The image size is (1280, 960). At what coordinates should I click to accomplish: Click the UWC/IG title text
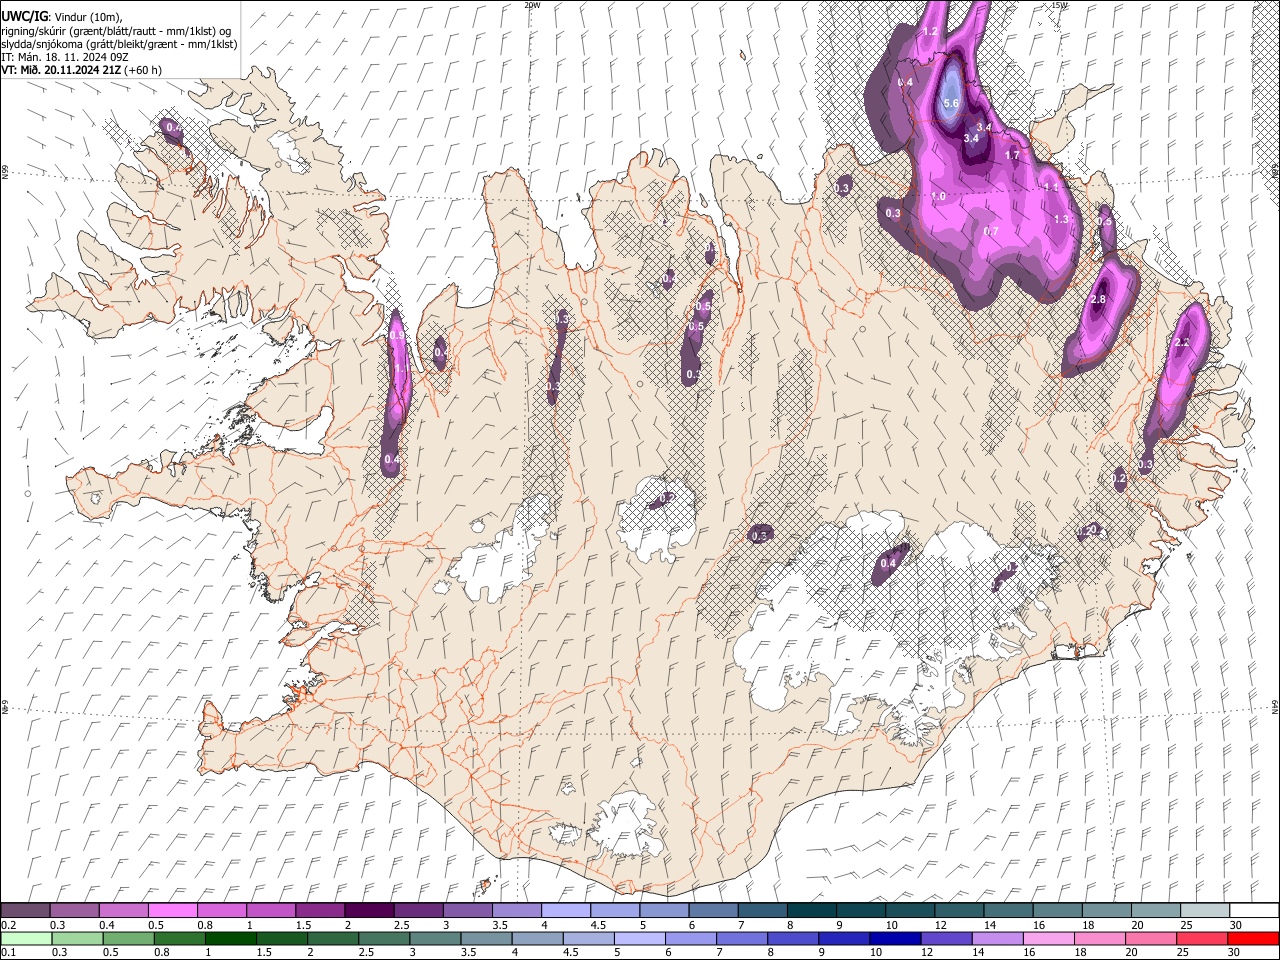[x=24, y=15]
